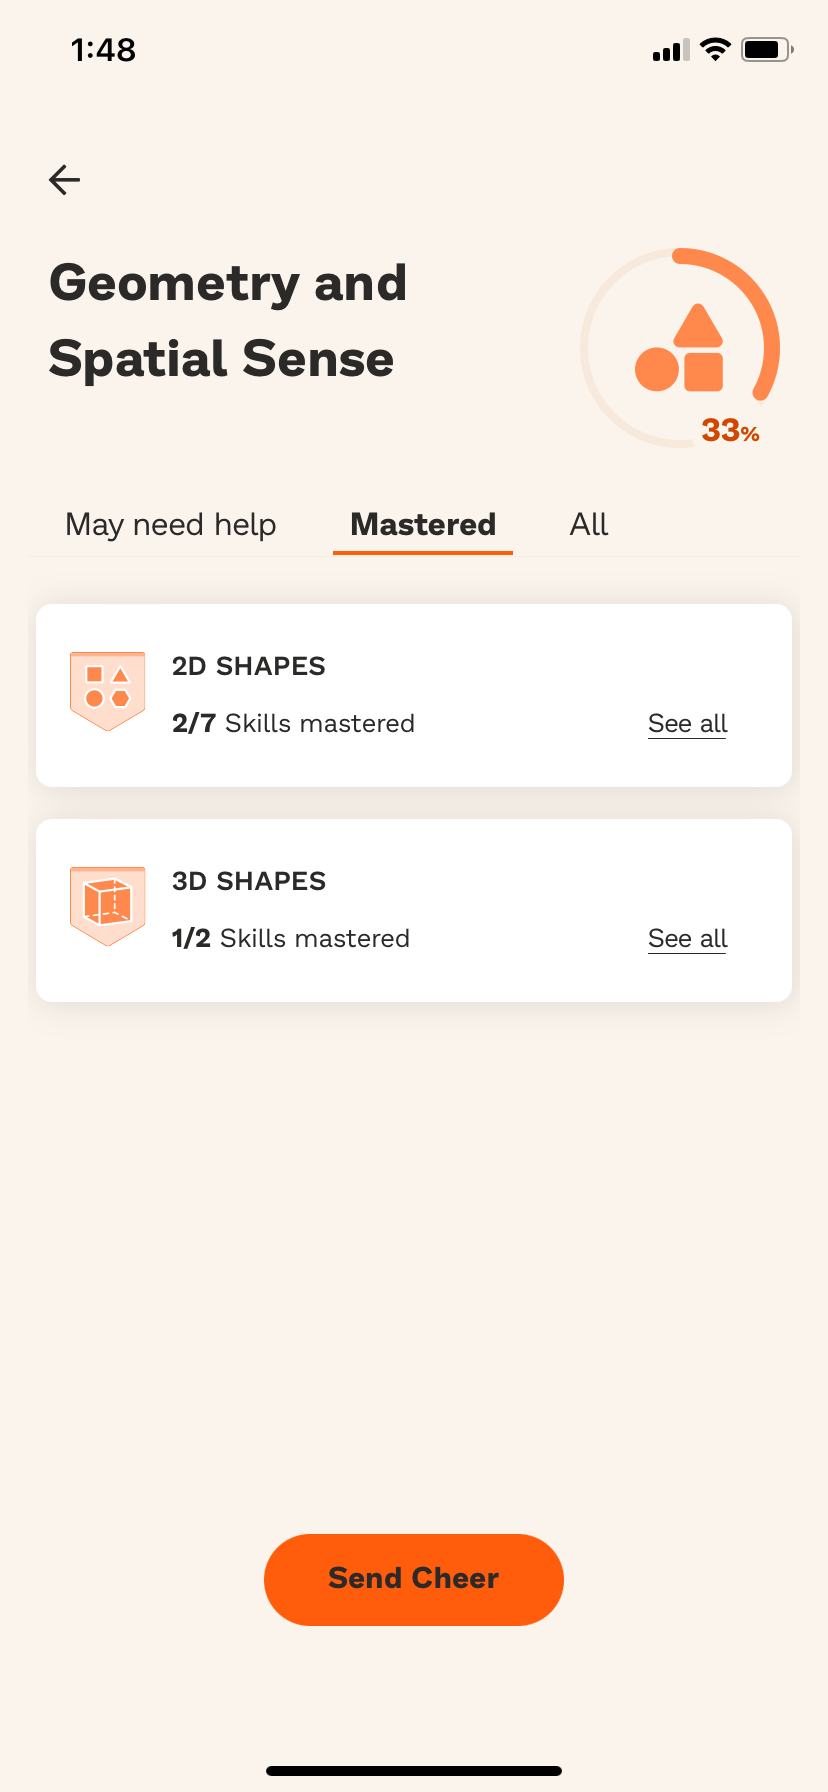
Task: Tap the battery status icon
Action: pyautogui.click(x=767, y=49)
